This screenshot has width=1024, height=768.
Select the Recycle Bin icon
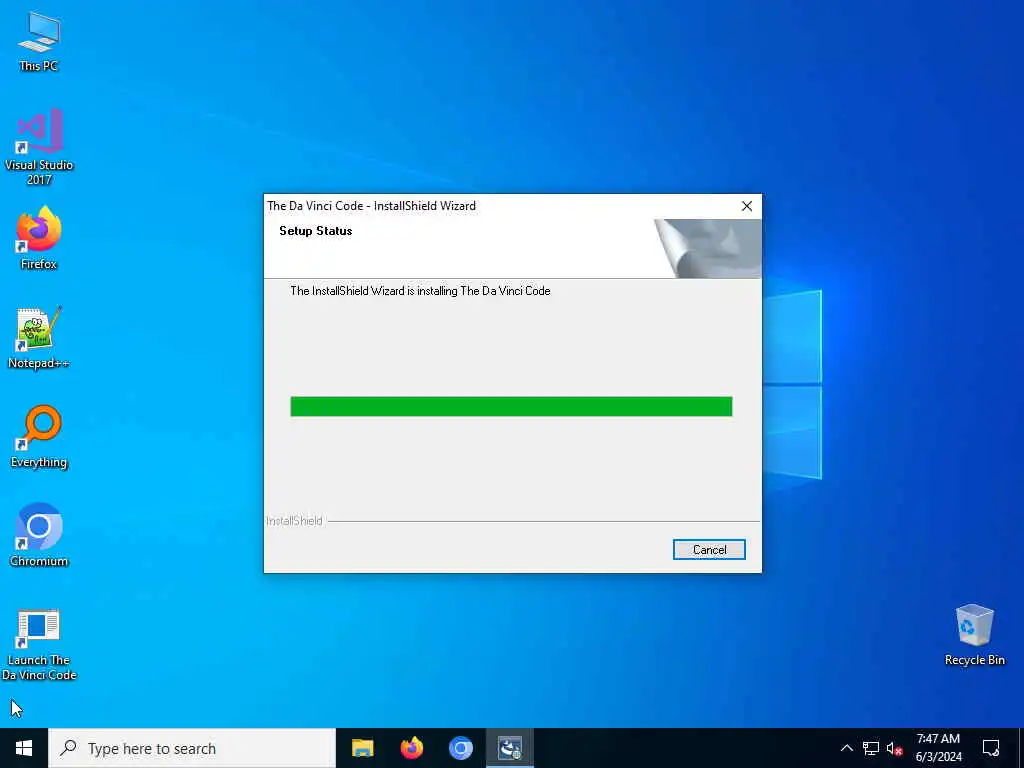[974, 635]
